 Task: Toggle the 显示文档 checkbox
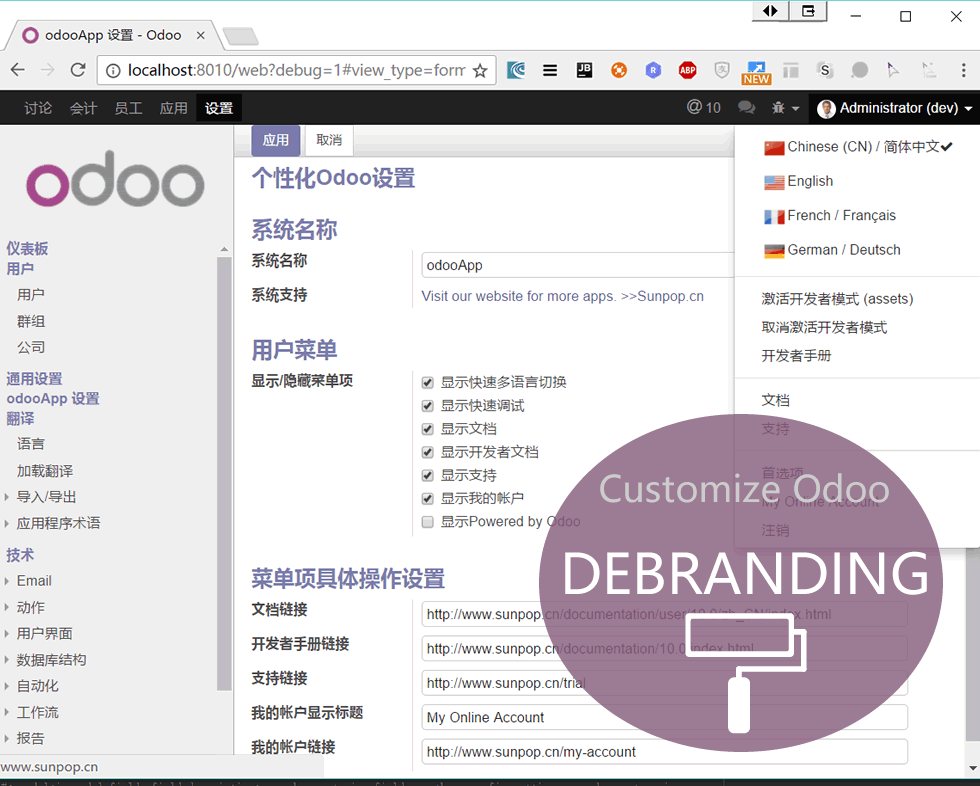coord(428,429)
